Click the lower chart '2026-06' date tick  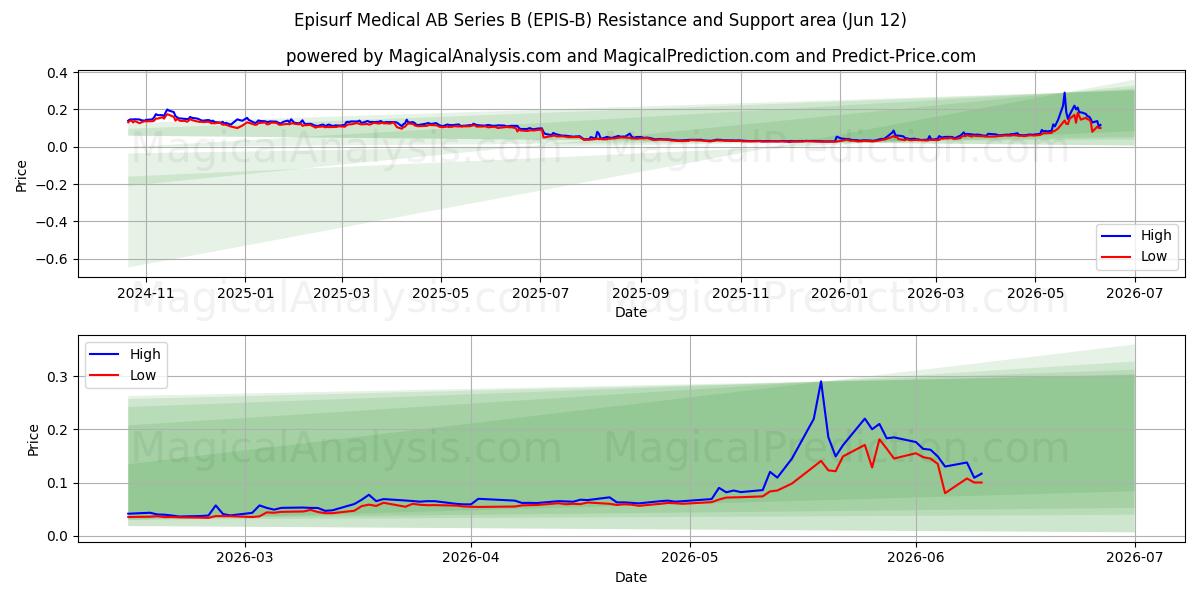916,559
